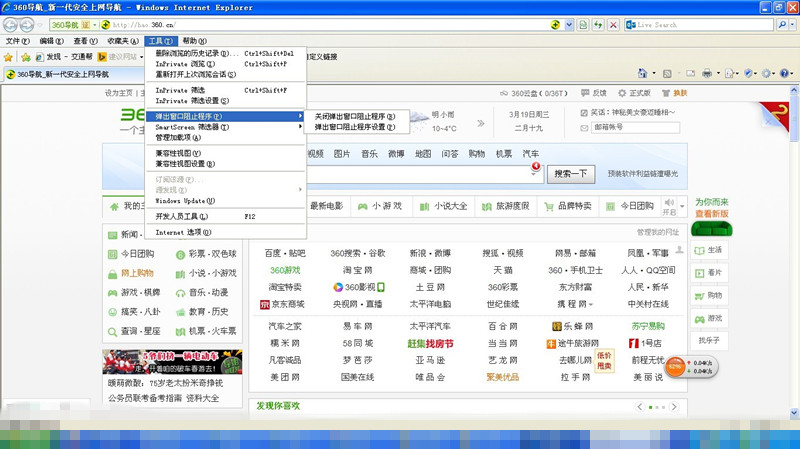Click the Print toolbar icon
Screen dimensions: 800x449
pyautogui.click(x=707, y=73)
